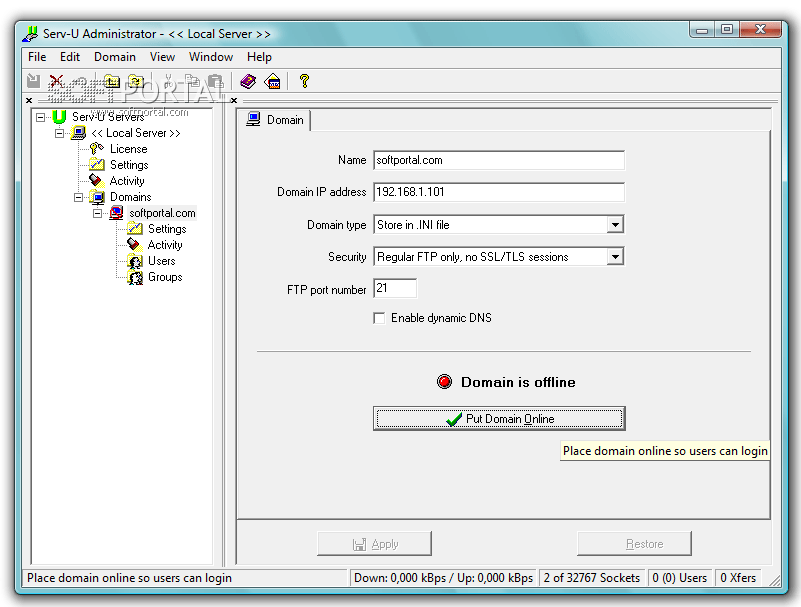Click the folder with up-level toolbar icon
The image size is (801, 607).
click(x=112, y=81)
